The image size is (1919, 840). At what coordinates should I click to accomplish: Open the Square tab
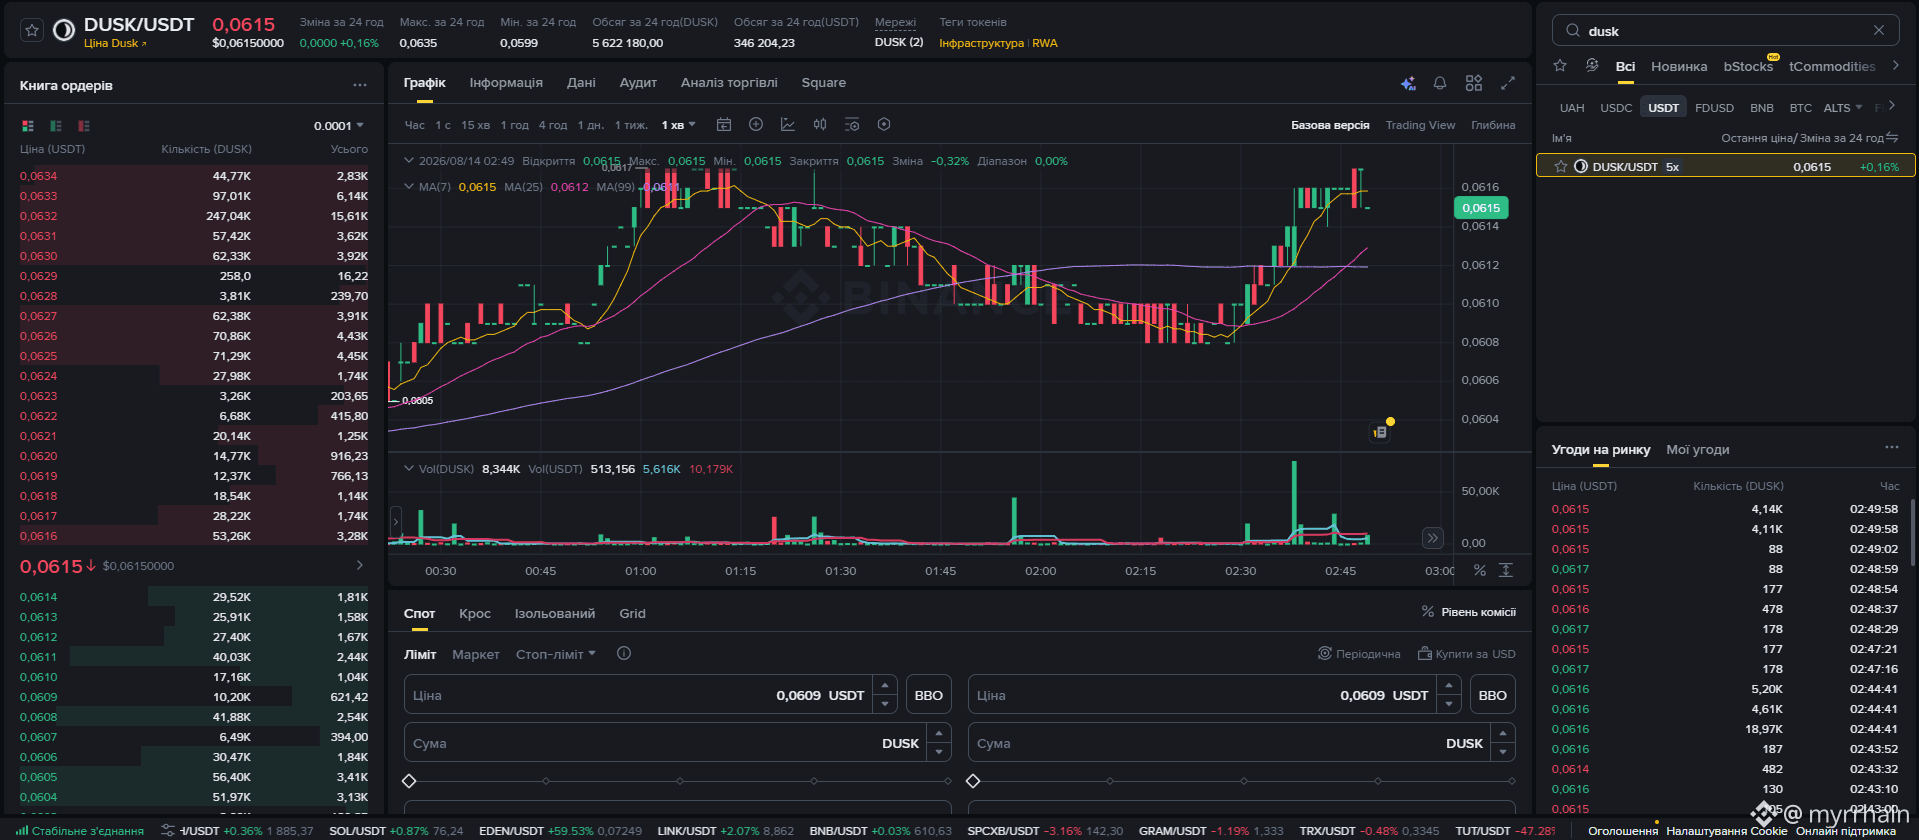(824, 83)
